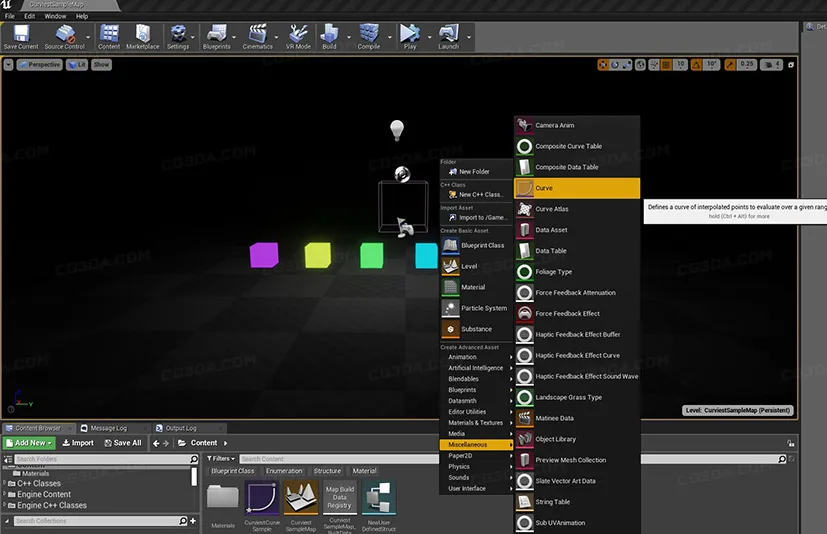Expand the Engine Content folder tree
Image resolution: width=827 pixels, height=534 pixels.
click(5, 494)
